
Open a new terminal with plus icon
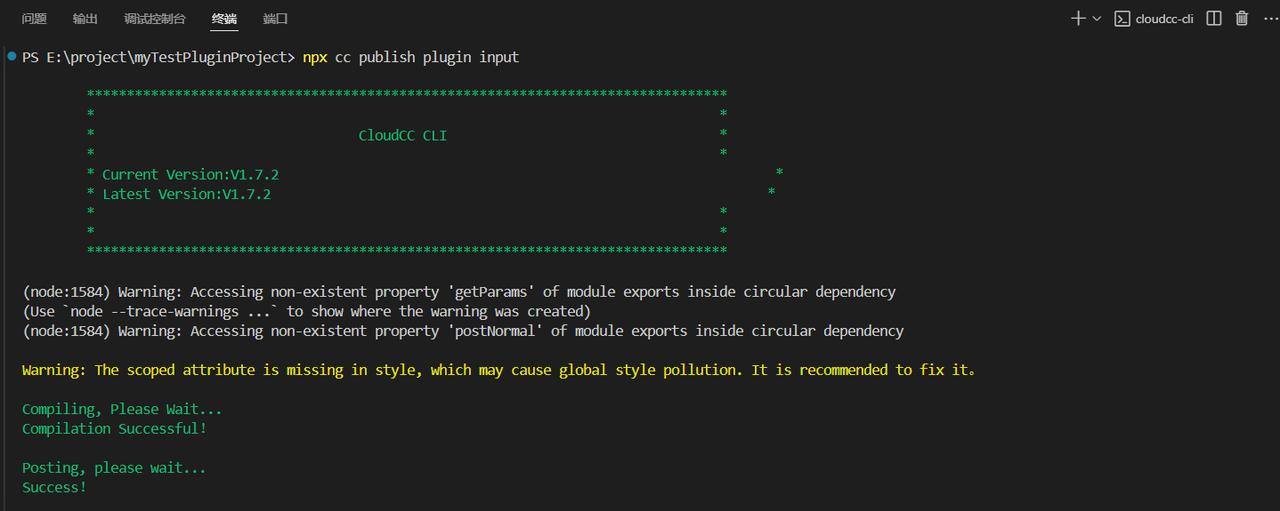pyautogui.click(x=1077, y=18)
